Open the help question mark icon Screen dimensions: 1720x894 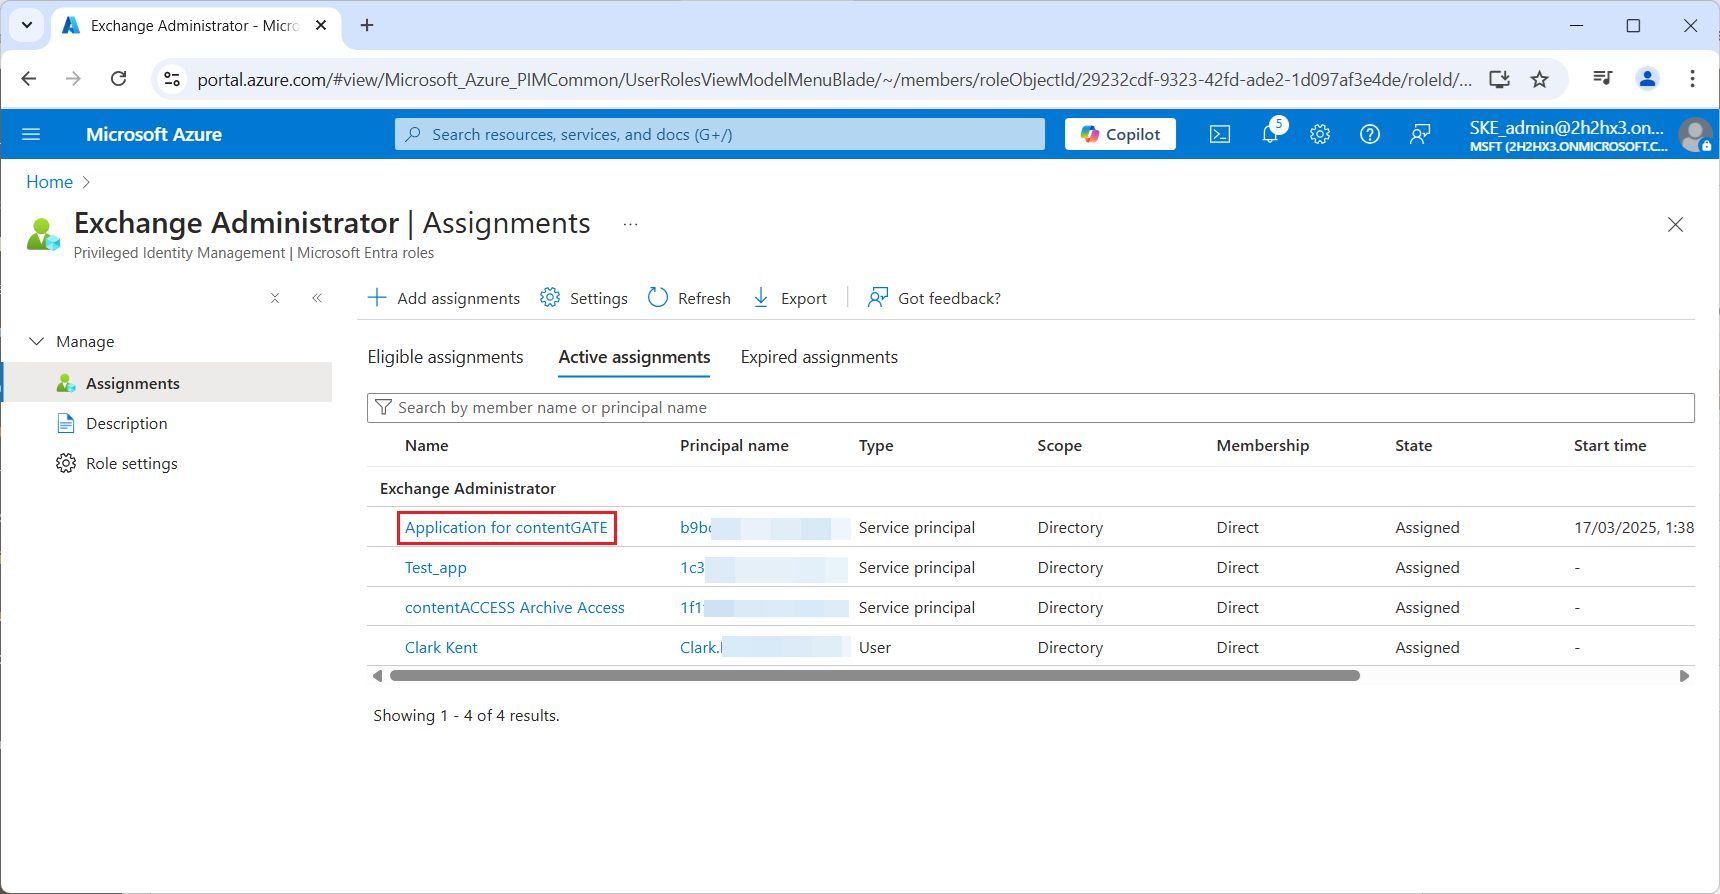pos(1370,134)
